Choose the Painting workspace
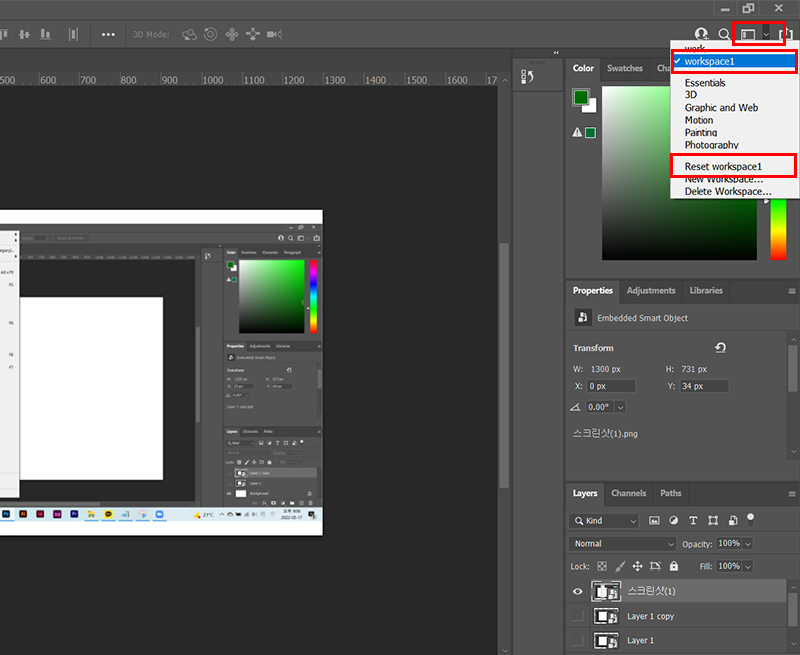Screen dimensions: 800x655 pyautogui.click(x=701, y=133)
